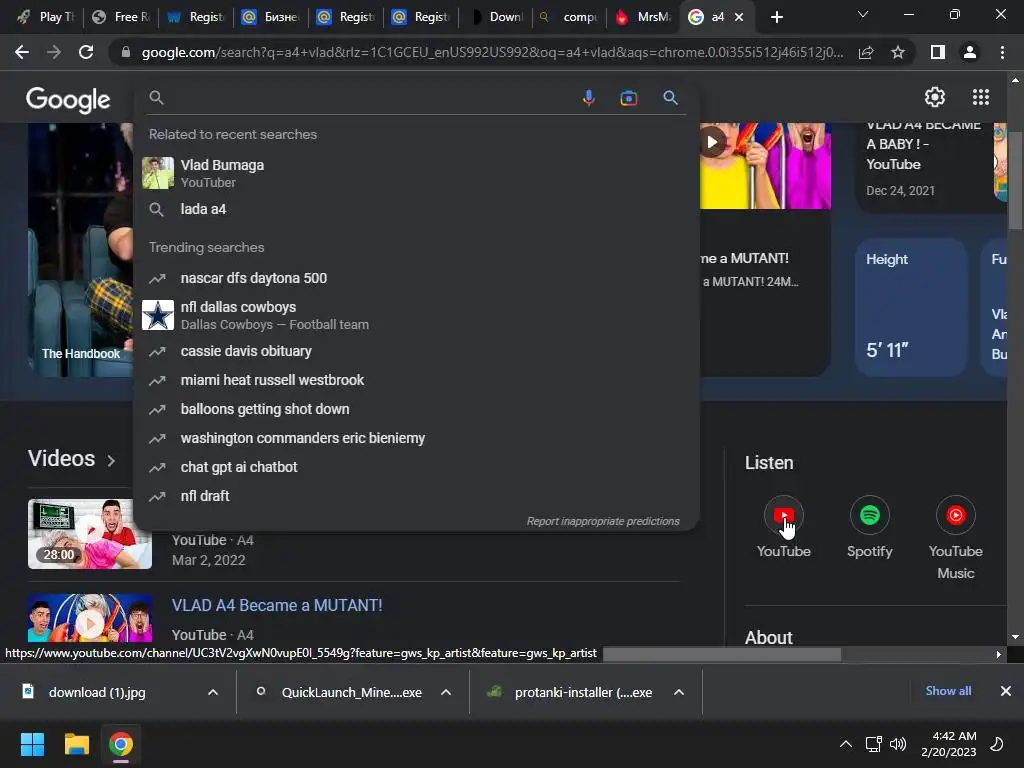Expand options for protanki-installer download
Viewport: 1024px width, 768px height.
[679, 692]
